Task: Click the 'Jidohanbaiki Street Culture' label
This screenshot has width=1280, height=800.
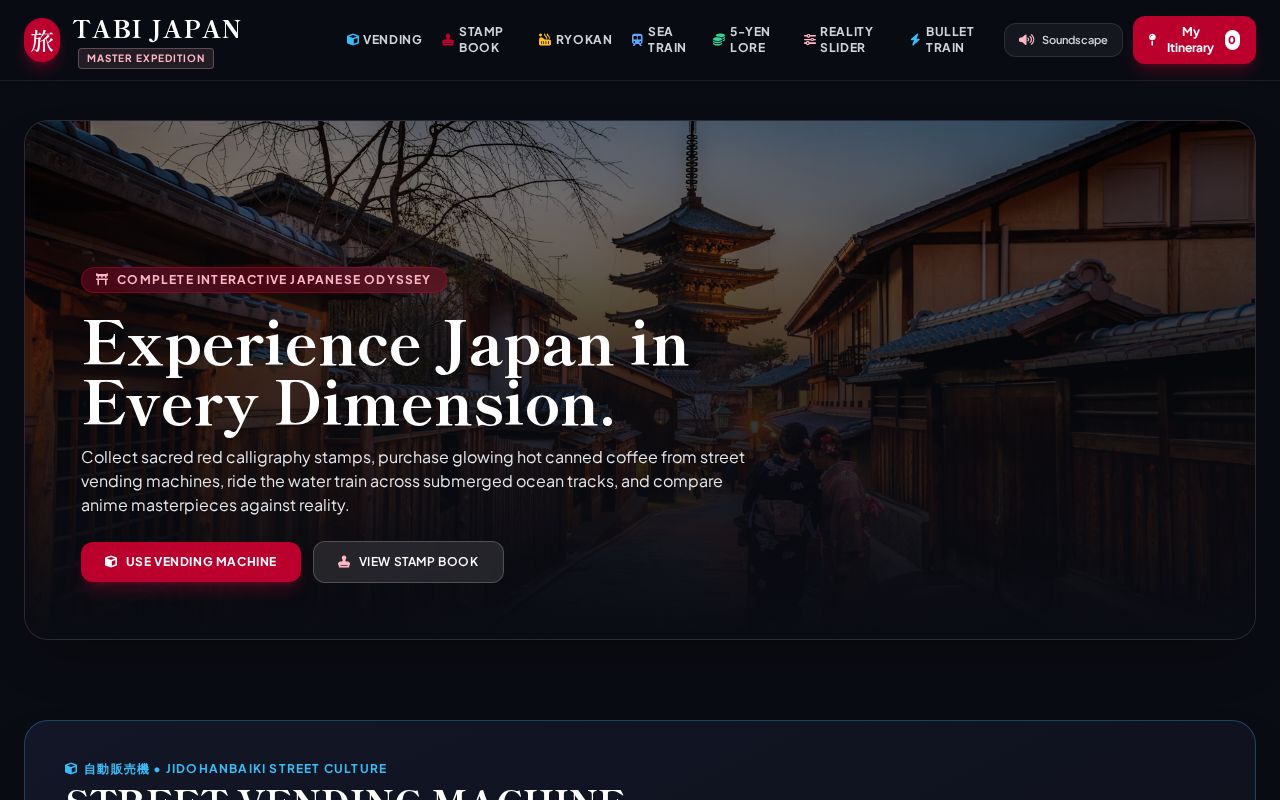Action: 276,769
